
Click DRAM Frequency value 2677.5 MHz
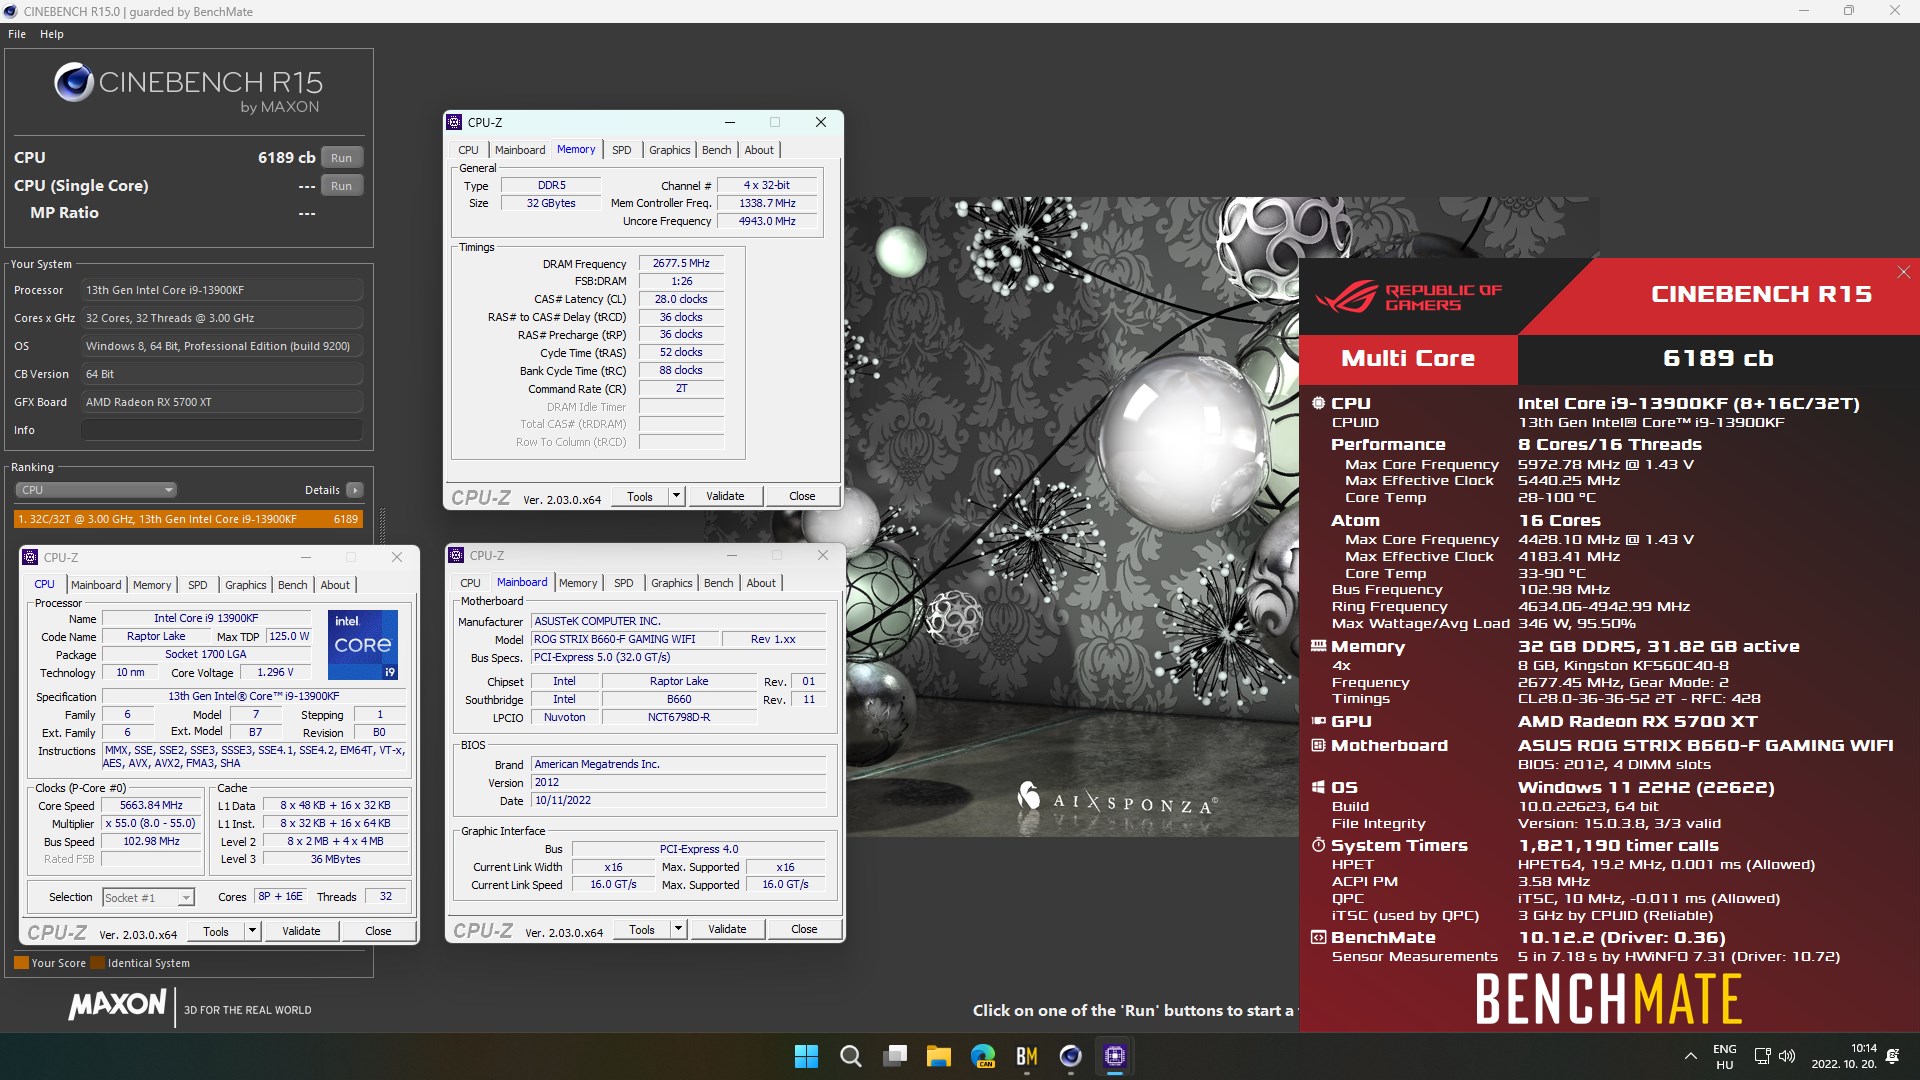pyautogui.click(x=681, y=264)
